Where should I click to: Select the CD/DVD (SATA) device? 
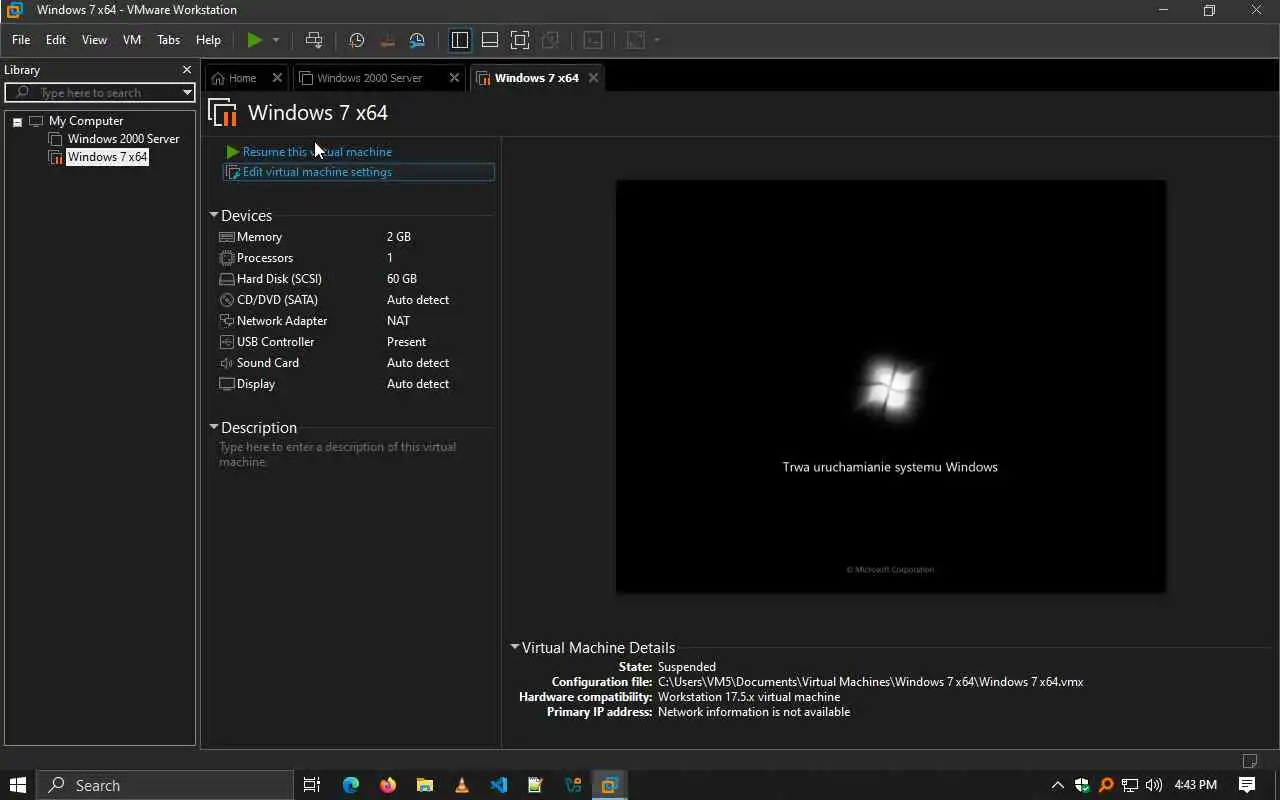tap(355, 300)
